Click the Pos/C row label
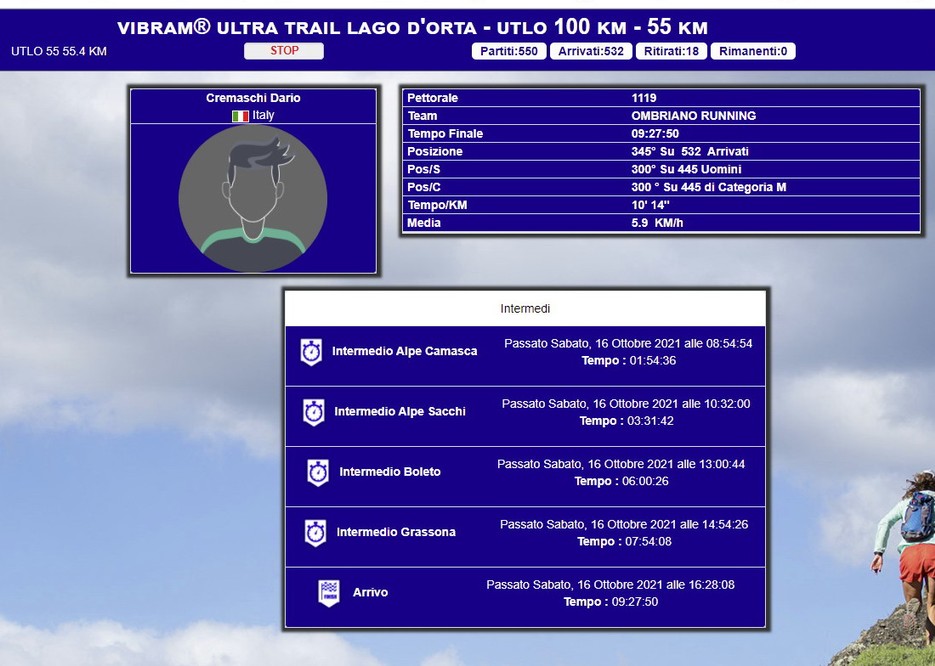 coord(424,187)
